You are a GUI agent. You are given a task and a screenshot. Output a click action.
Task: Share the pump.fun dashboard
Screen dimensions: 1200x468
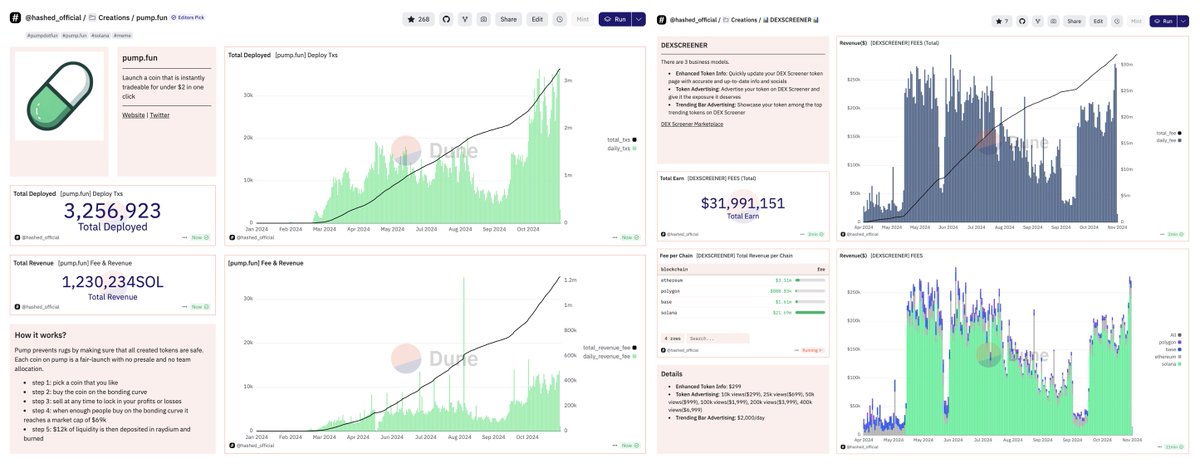pyautogui.click(x=509, y=19)
